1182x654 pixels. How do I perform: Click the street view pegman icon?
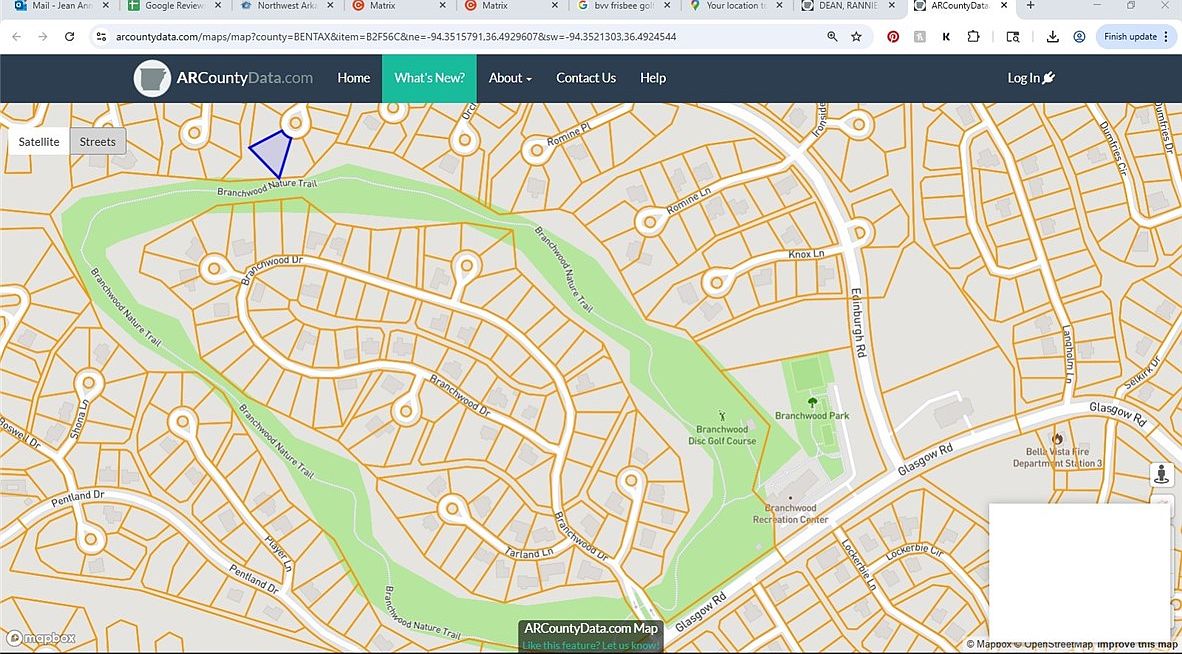[1161, 474]
